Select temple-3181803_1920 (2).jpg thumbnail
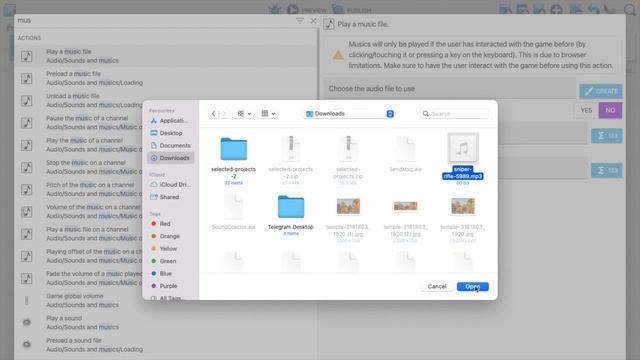Screen dimensions: 640x360 point(405,207)
